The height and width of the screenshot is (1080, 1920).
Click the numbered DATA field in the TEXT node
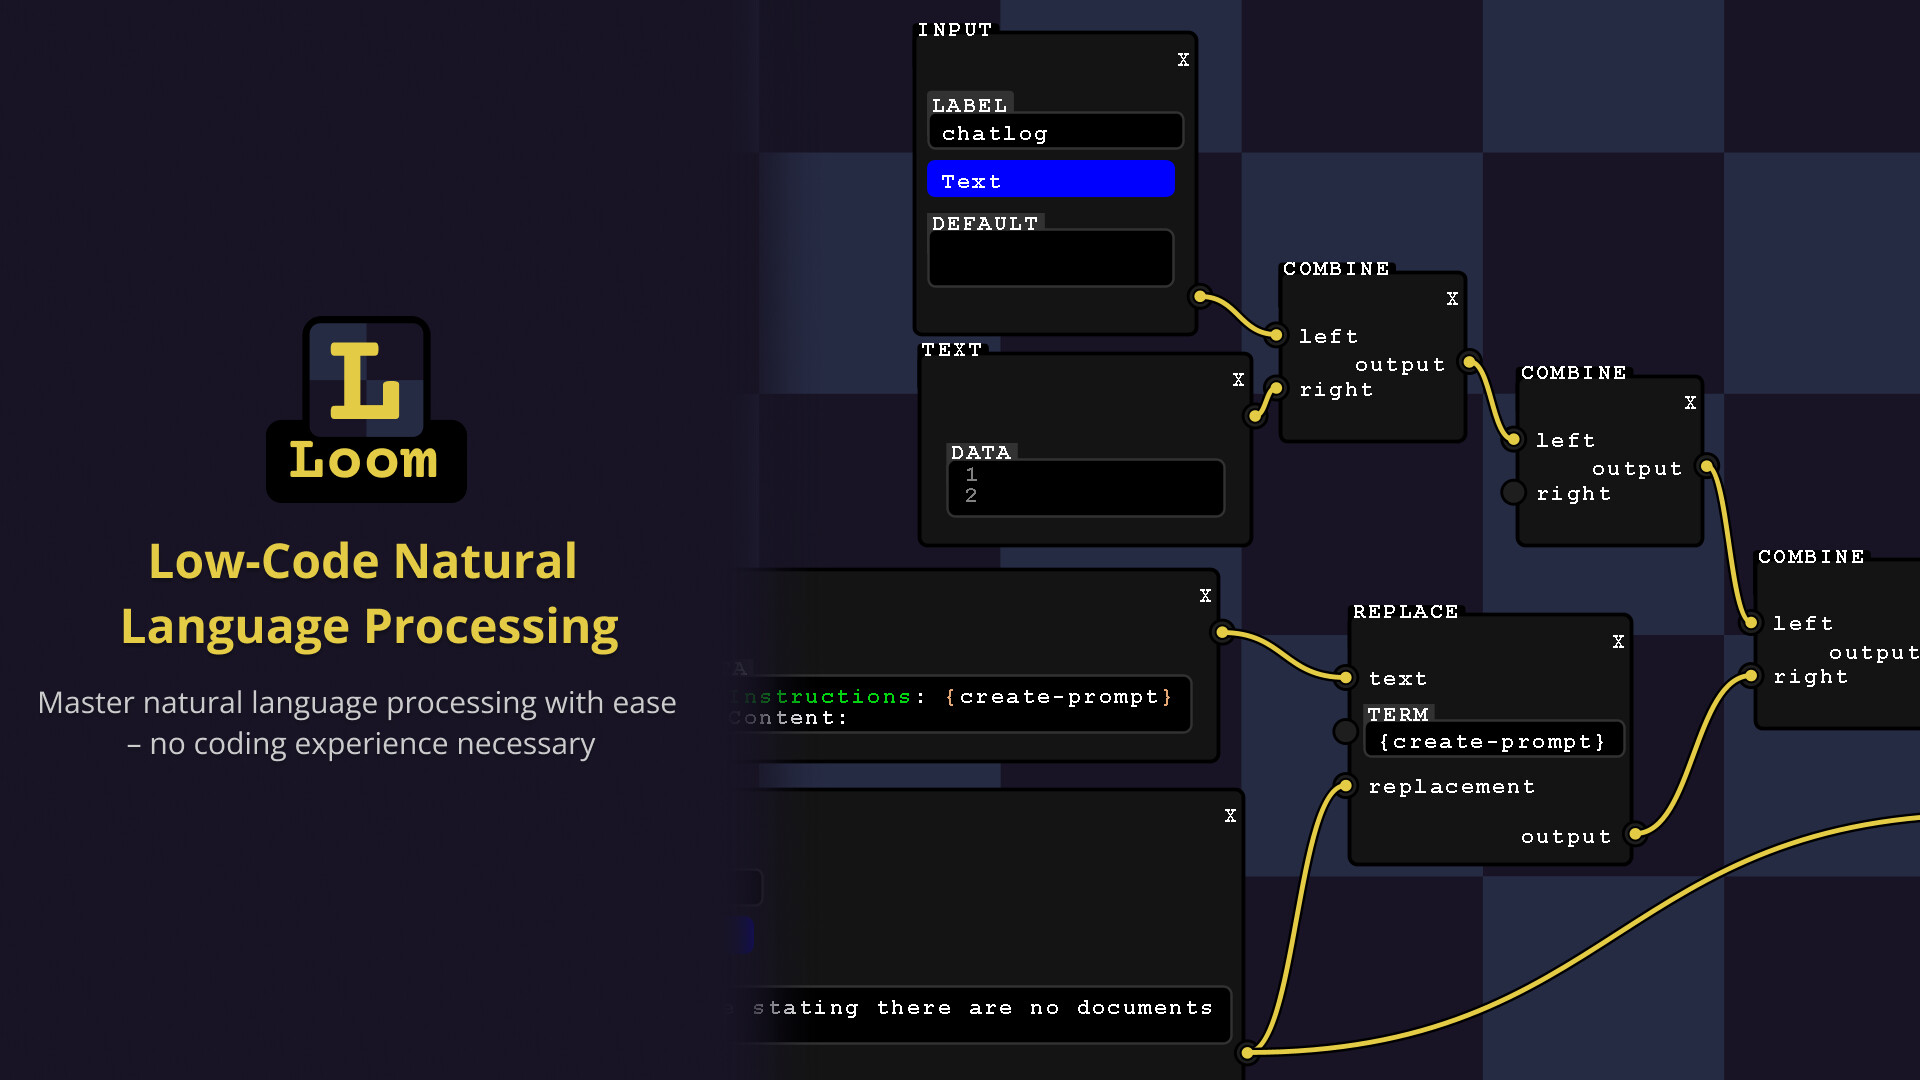(1085, 487)
